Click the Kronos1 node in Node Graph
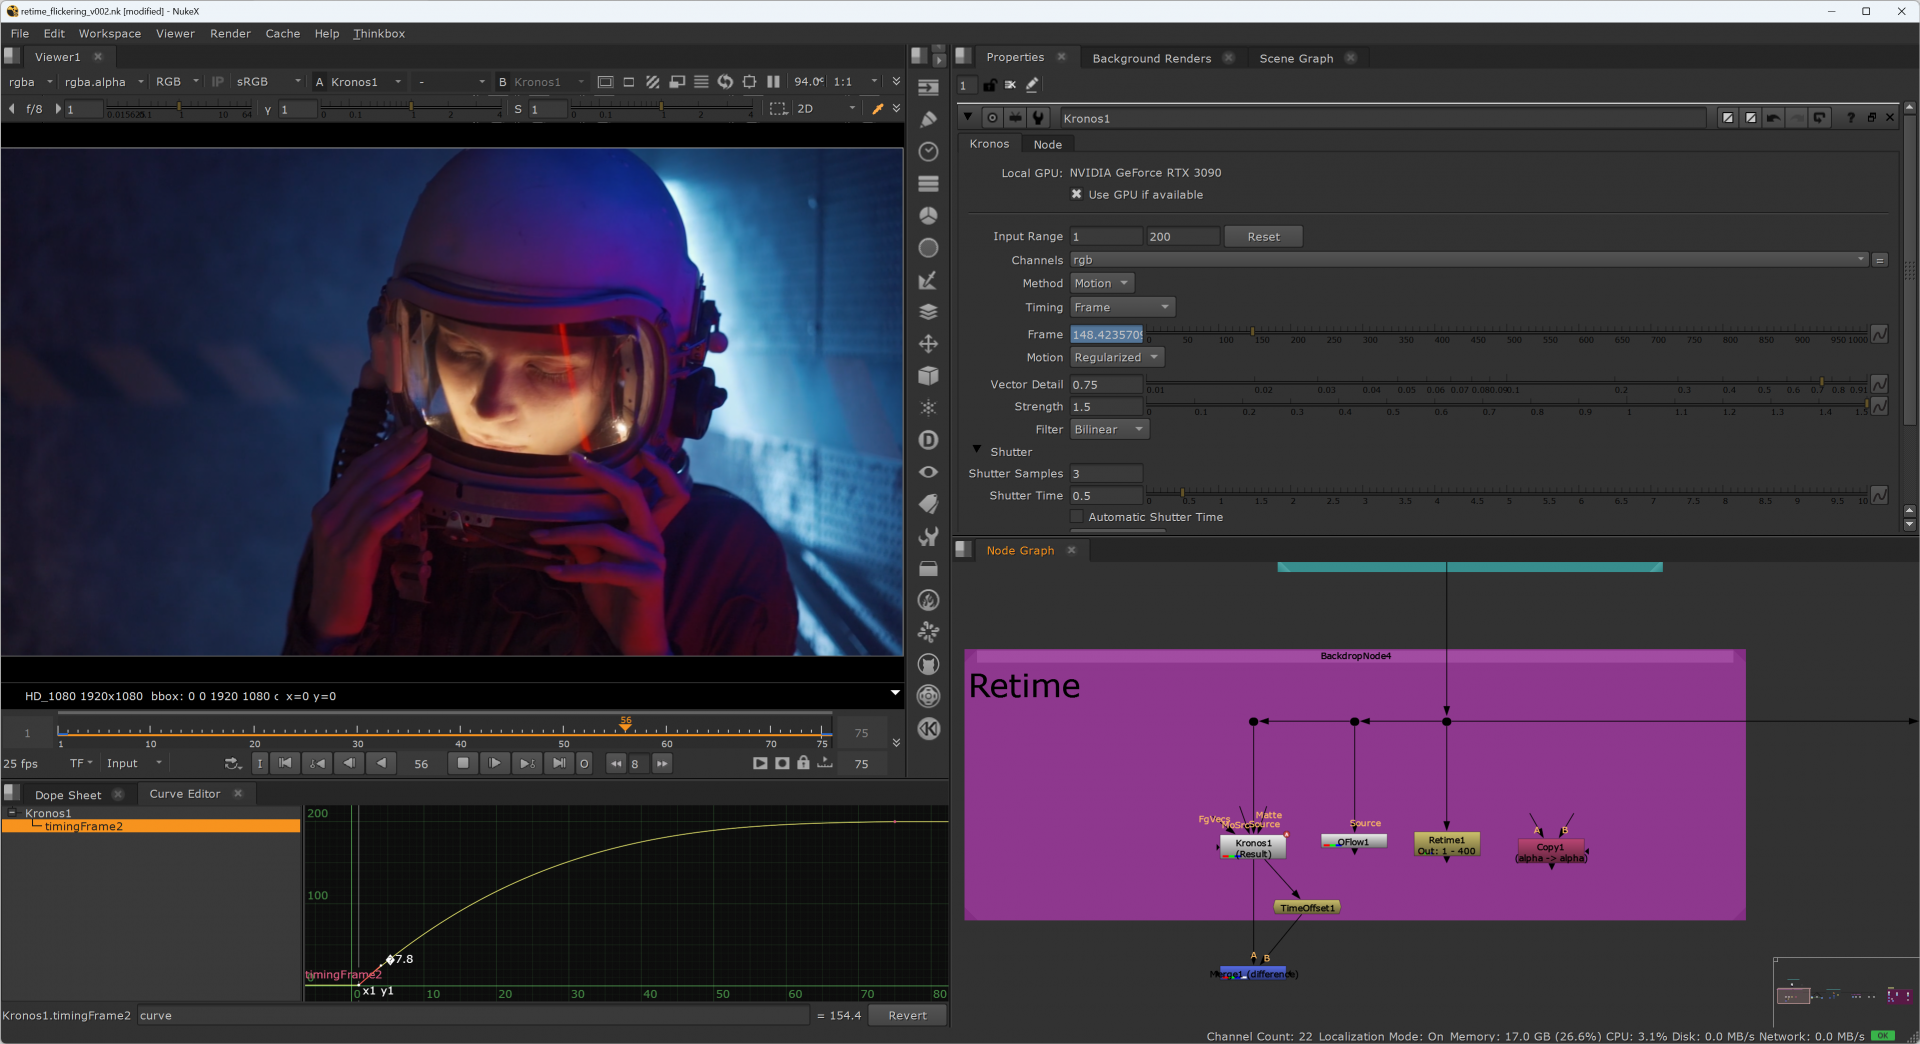Screen dimensions: 1920x1044 coord(1252,847)
